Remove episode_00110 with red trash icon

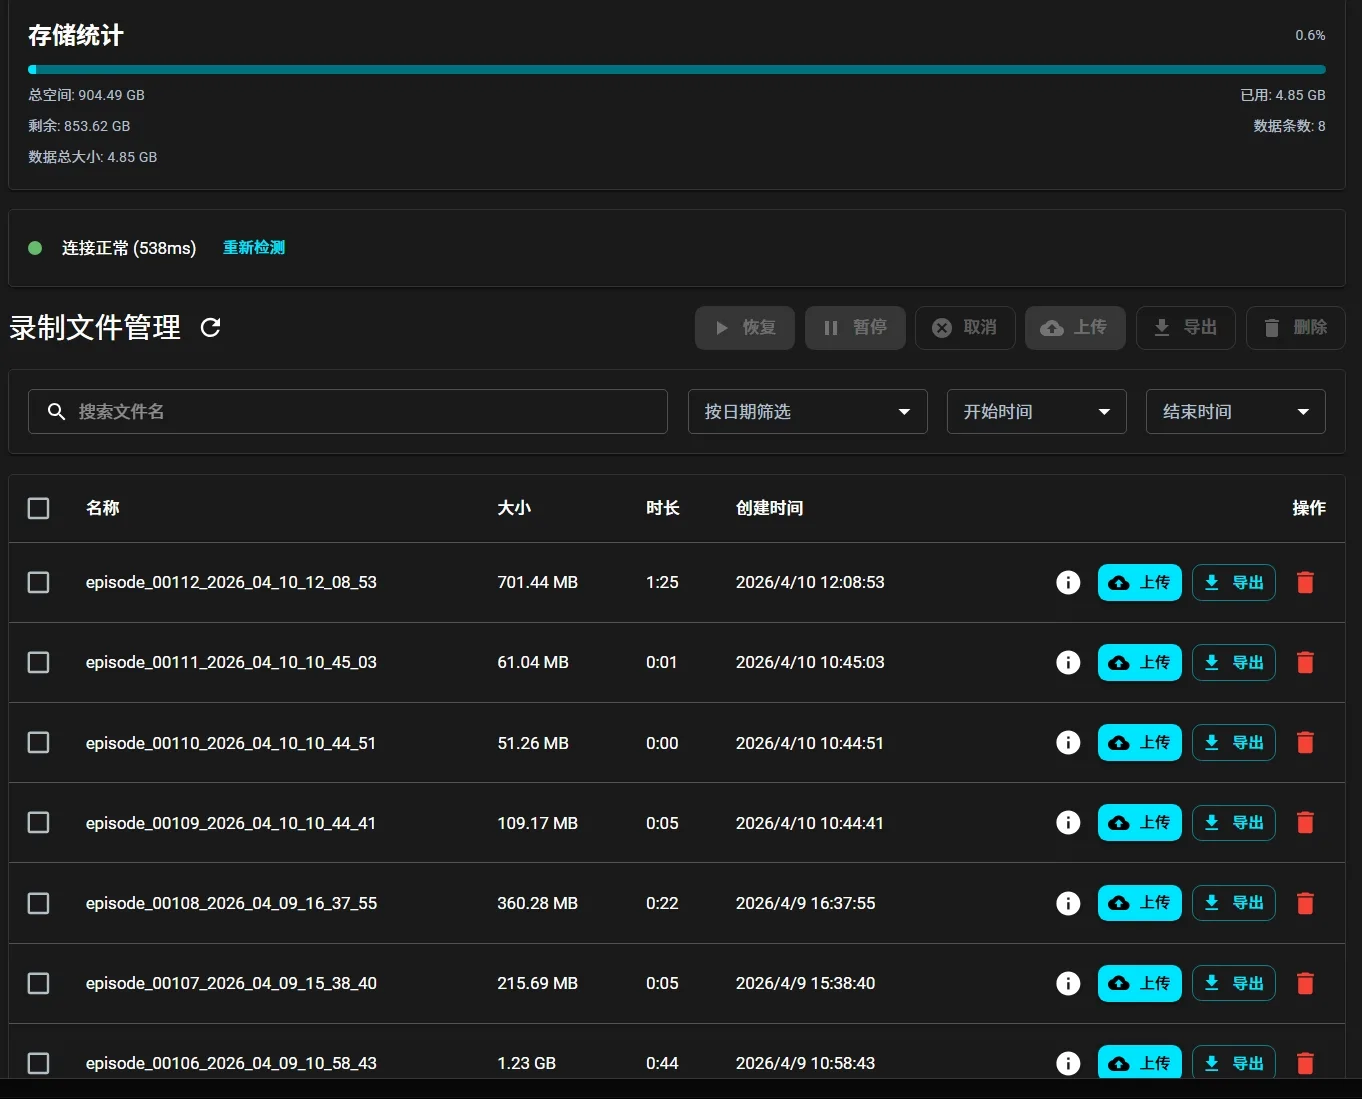click(1305, 742)
